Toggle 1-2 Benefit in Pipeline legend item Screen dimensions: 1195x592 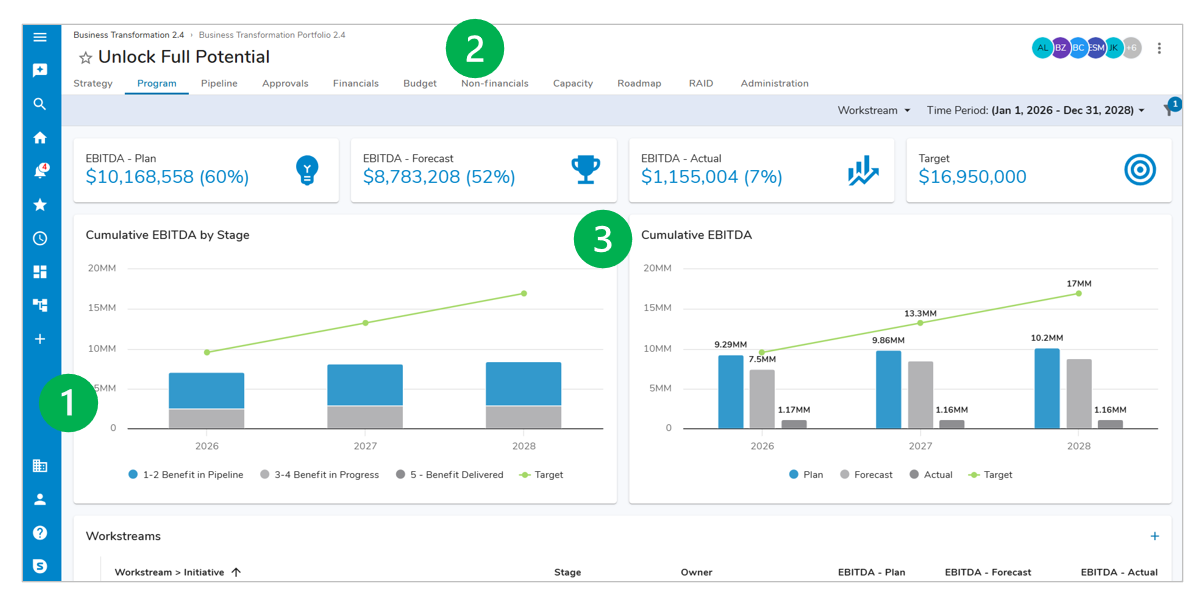click(x=186, y=475)
